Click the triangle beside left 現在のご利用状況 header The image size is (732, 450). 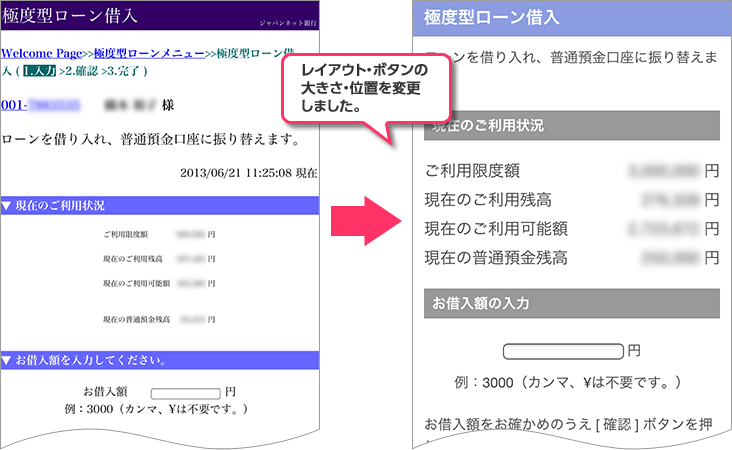tap(7, 206)
